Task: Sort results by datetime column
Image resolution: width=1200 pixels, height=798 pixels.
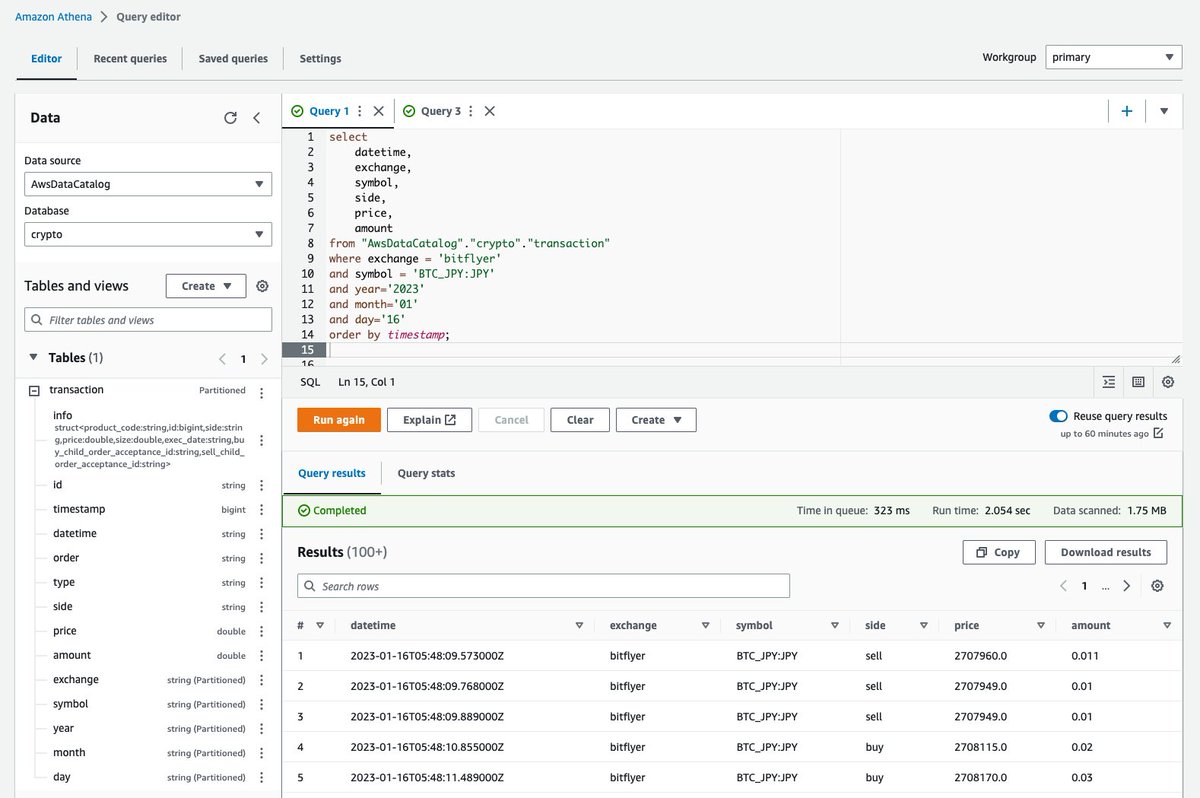Action: (579, 626)
